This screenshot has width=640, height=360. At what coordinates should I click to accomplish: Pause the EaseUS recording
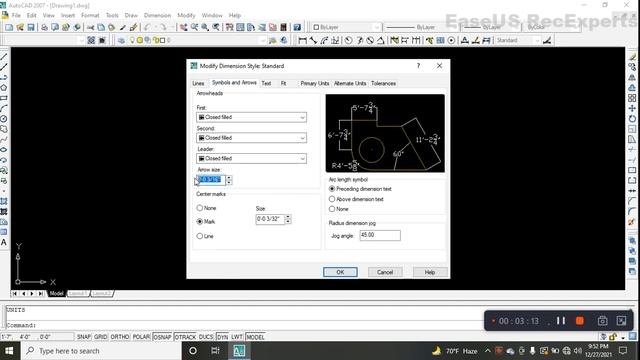(x=561, y=321)
